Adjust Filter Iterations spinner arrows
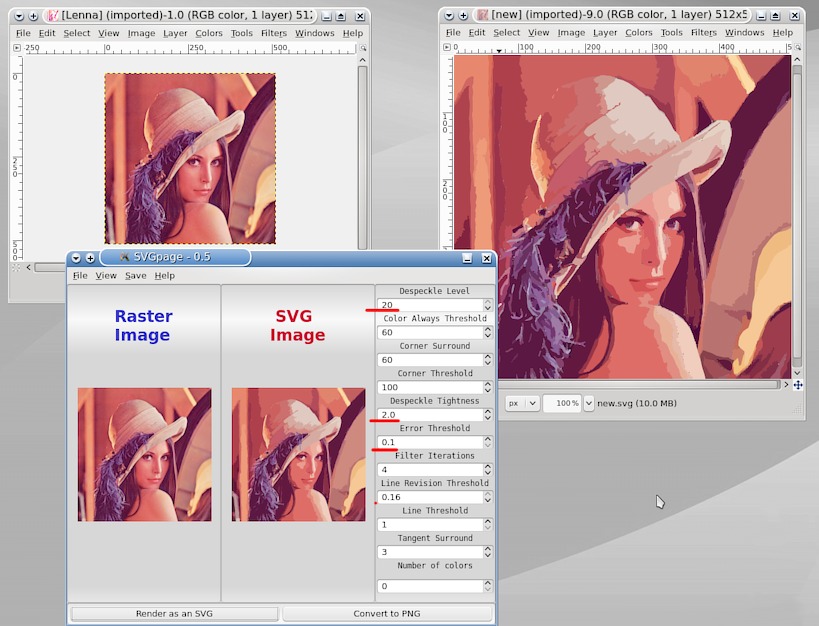This screenshot has height=626, width=819. pyautogui.click(x=488, y=470)
